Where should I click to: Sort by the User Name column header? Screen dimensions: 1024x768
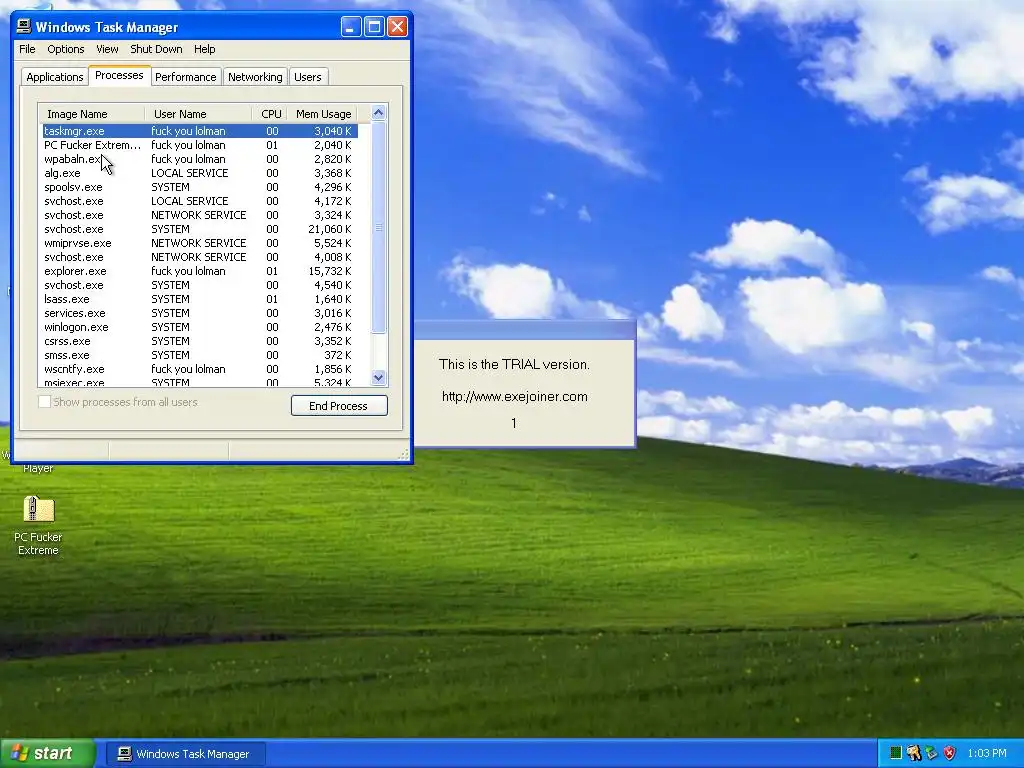point(199,114)
